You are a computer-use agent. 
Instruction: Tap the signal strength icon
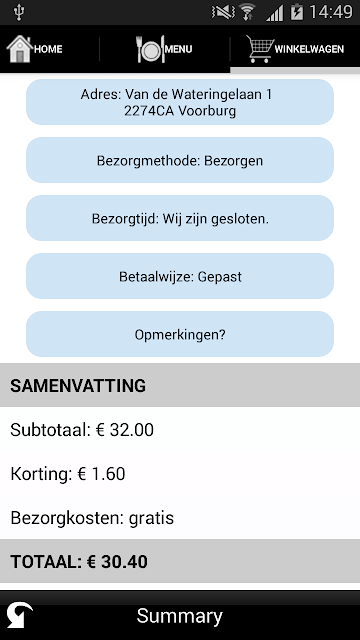[274, 13]
